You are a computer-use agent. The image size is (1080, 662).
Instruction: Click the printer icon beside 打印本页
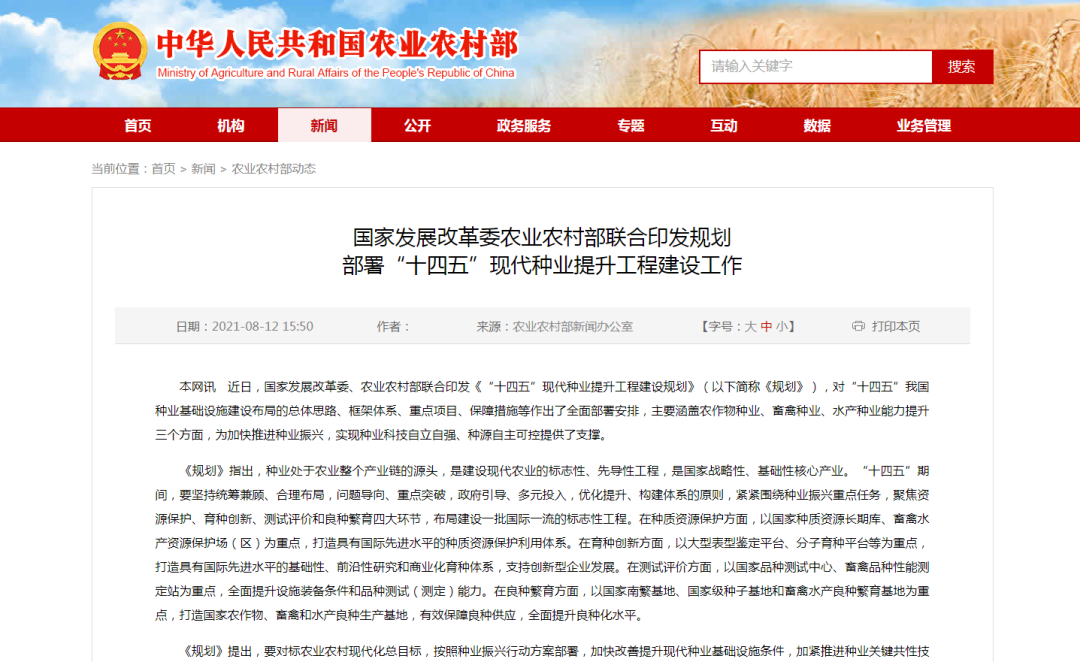[856, 326]
